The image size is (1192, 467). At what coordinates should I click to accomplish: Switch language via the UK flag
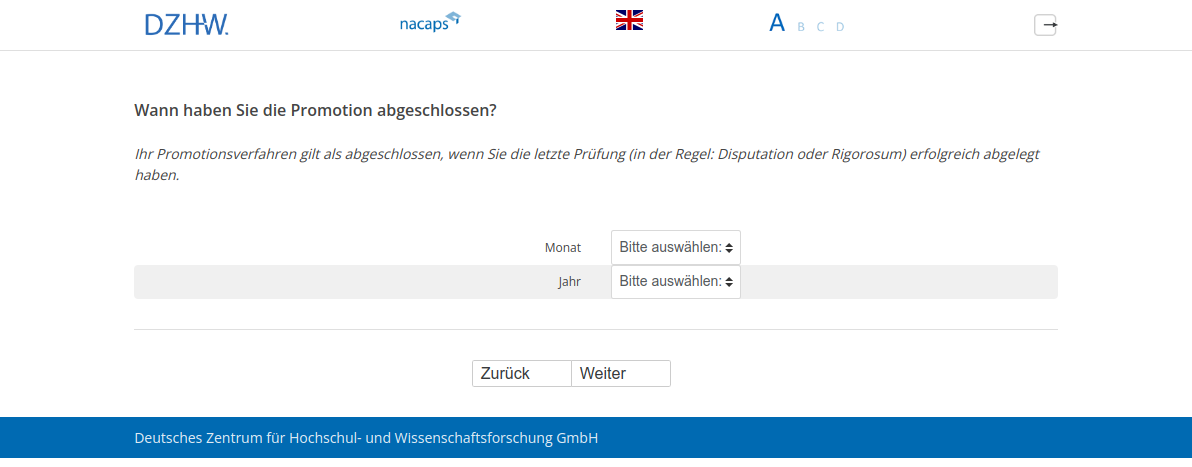[629, 20]
